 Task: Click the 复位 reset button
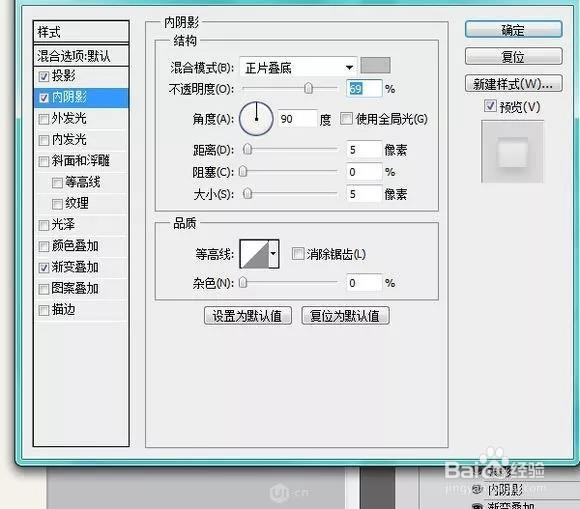pos(513,57)
